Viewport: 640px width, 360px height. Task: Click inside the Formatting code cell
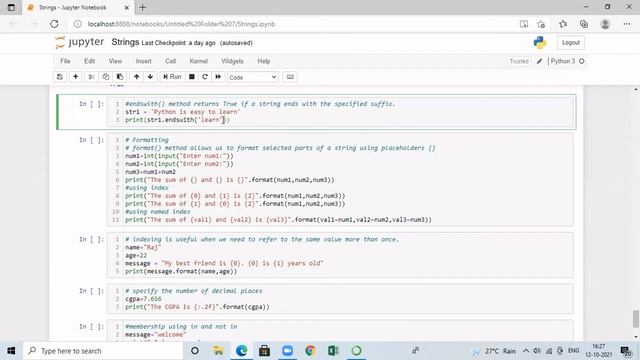340,180
